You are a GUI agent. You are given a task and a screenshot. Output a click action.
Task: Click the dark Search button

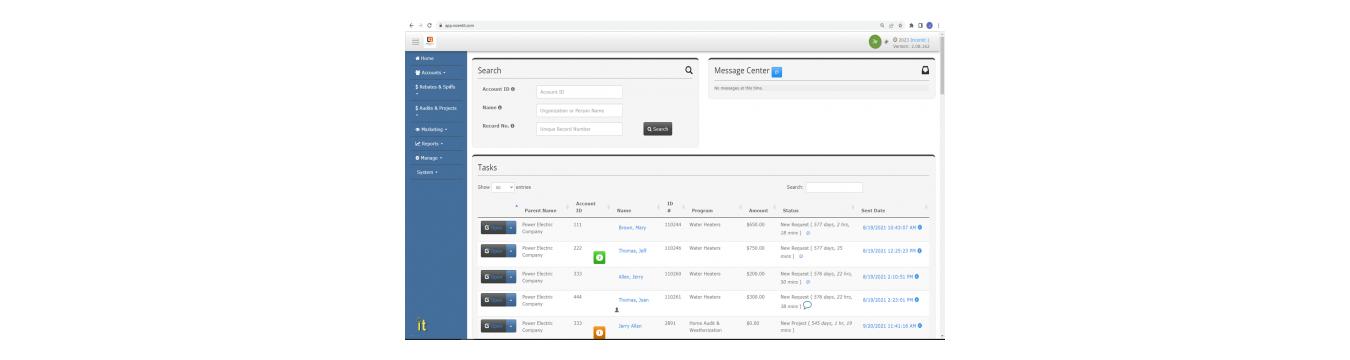657,128
